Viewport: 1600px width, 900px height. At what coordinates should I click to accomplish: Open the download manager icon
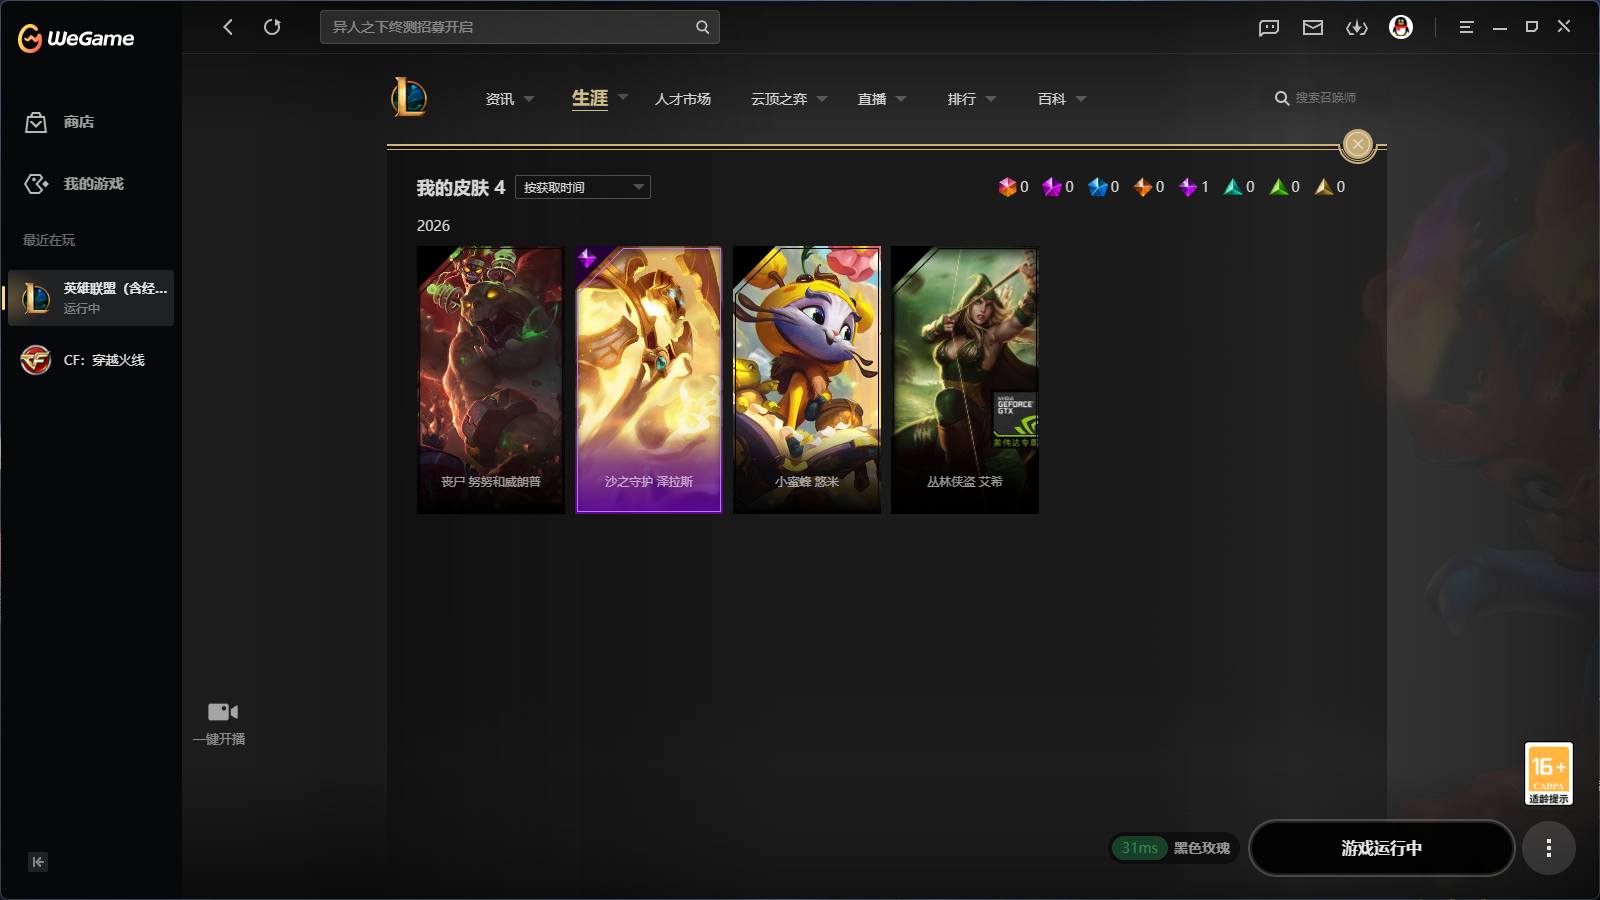pos(1357,27)
